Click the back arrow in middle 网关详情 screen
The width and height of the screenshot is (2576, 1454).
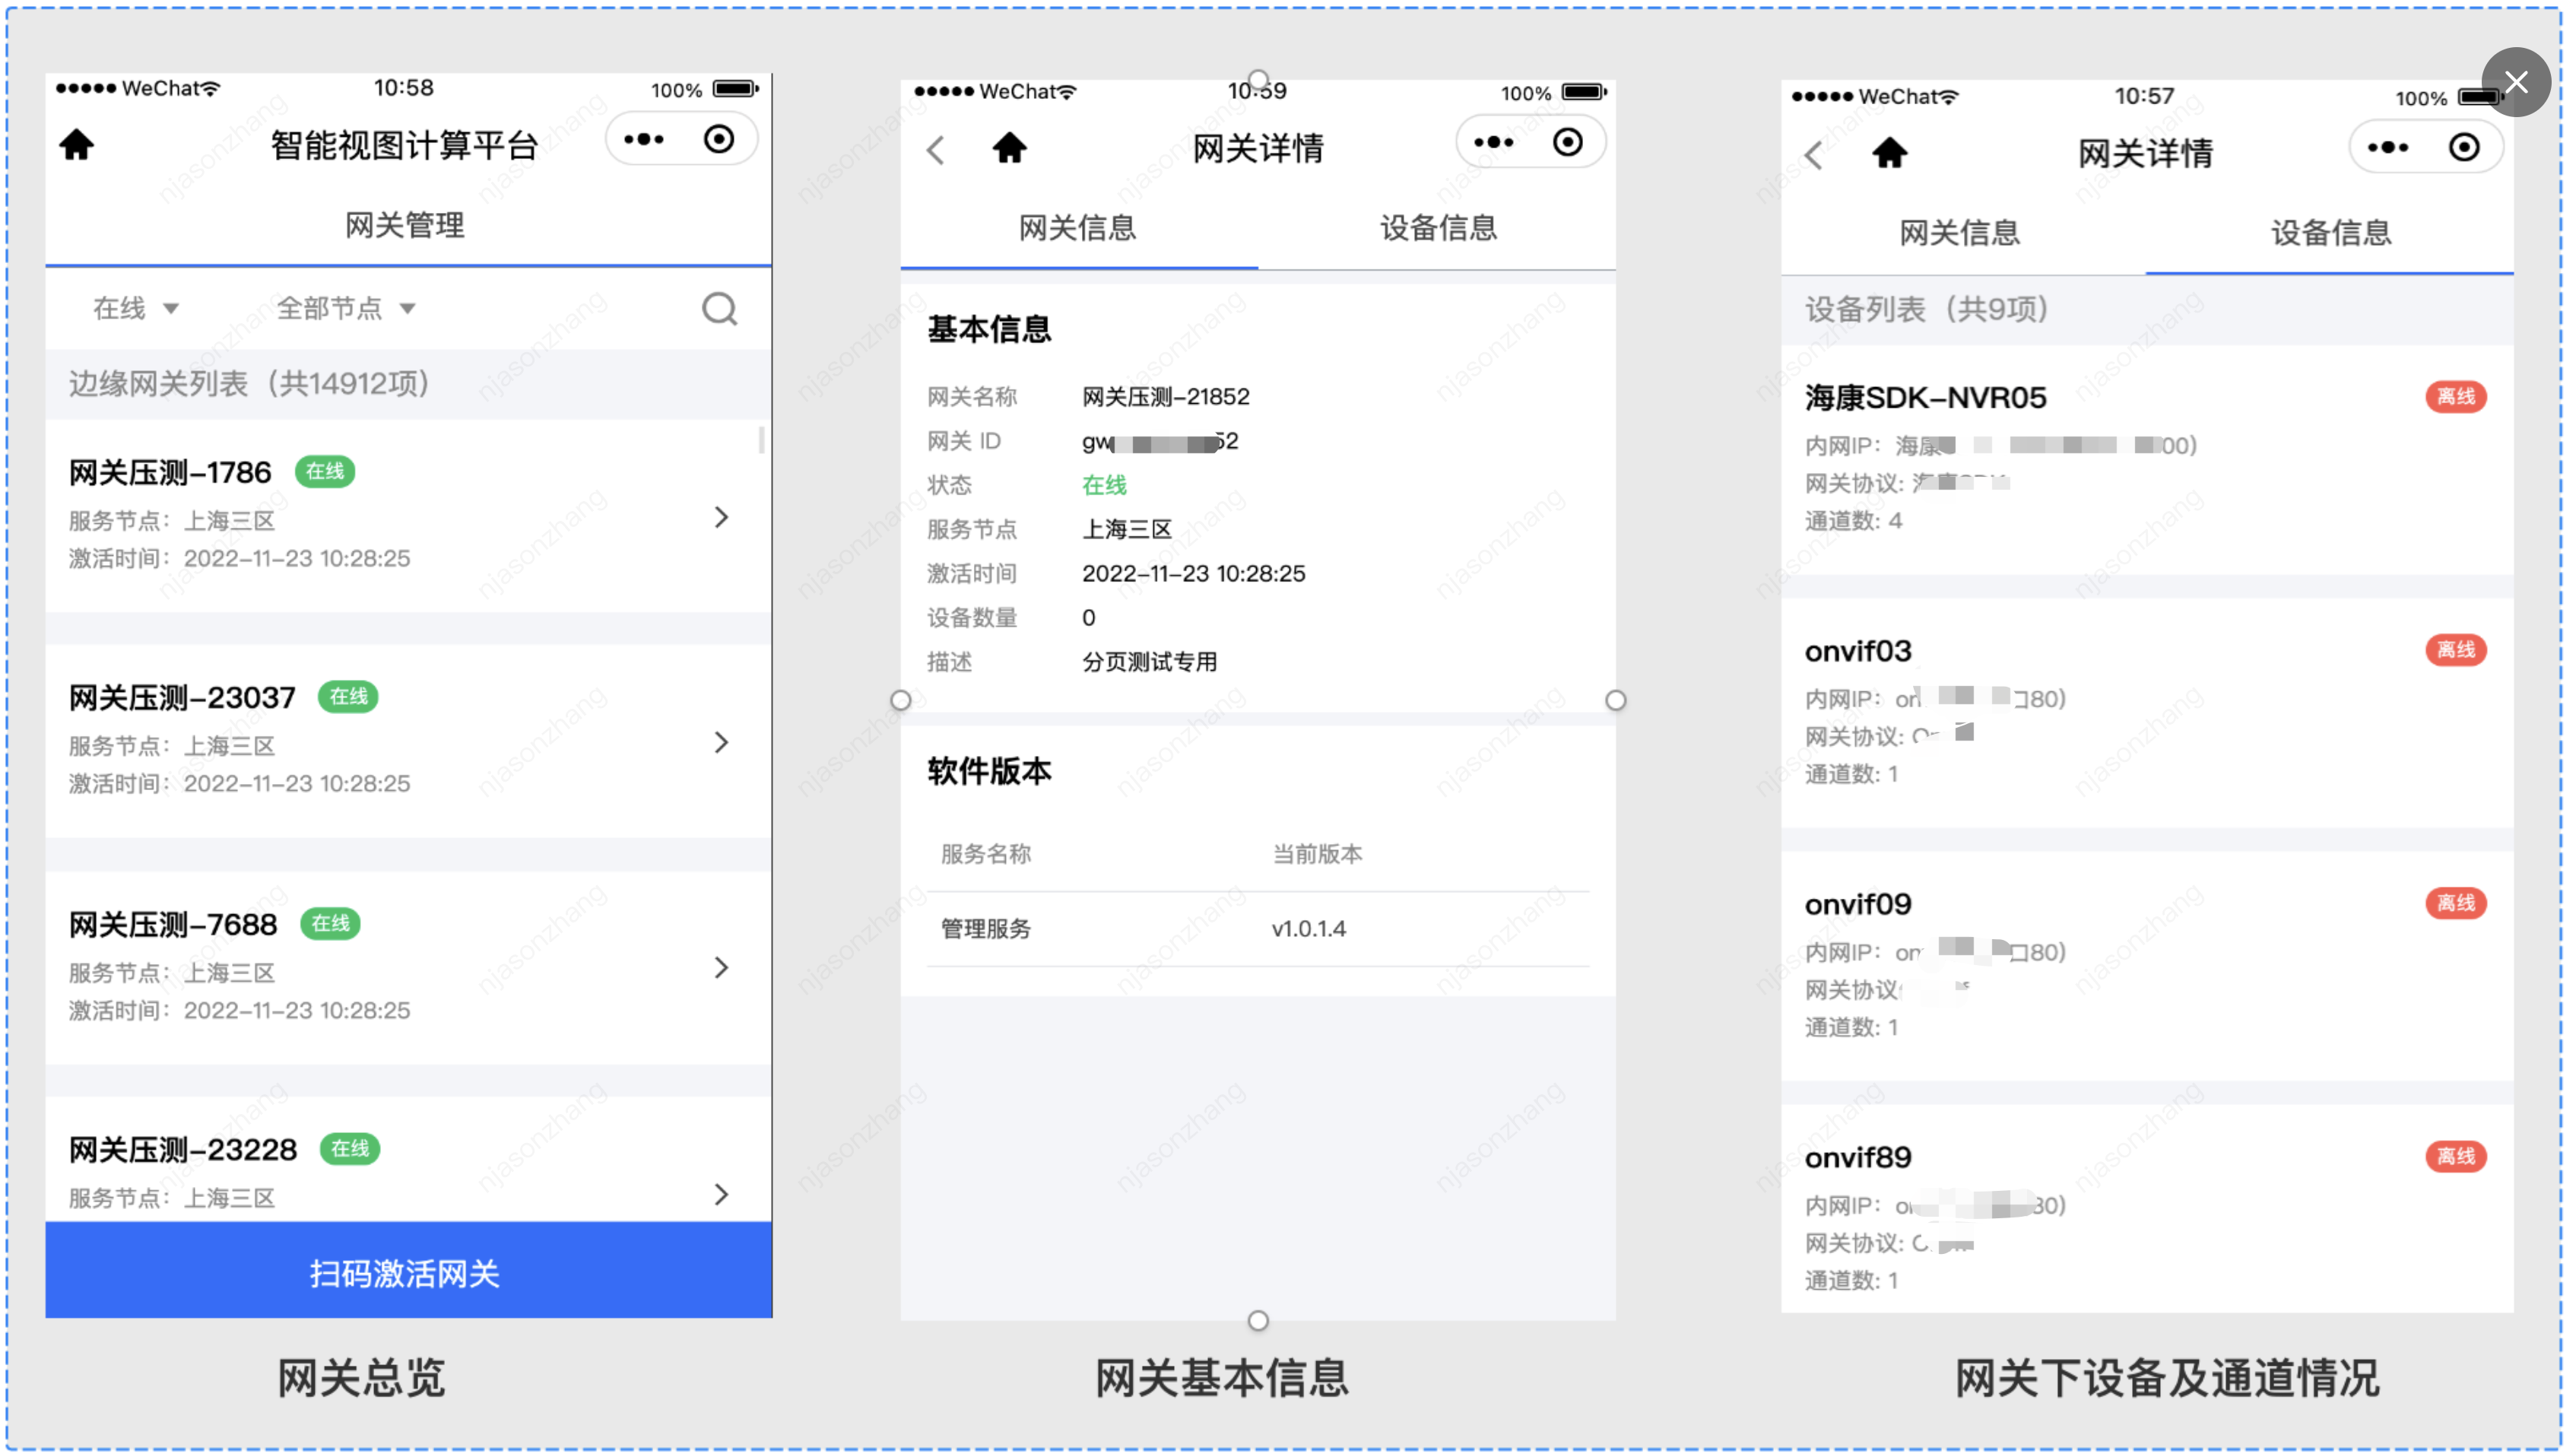(935, 150)
